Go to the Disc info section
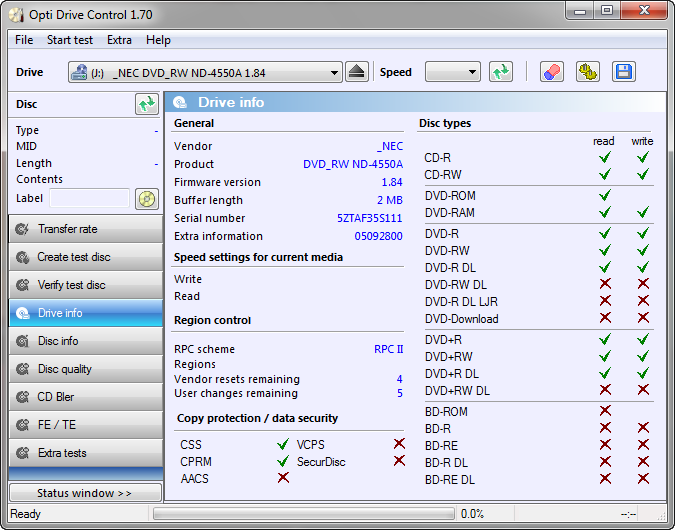Viewport: 675px width, 530px height. [86, 341]
